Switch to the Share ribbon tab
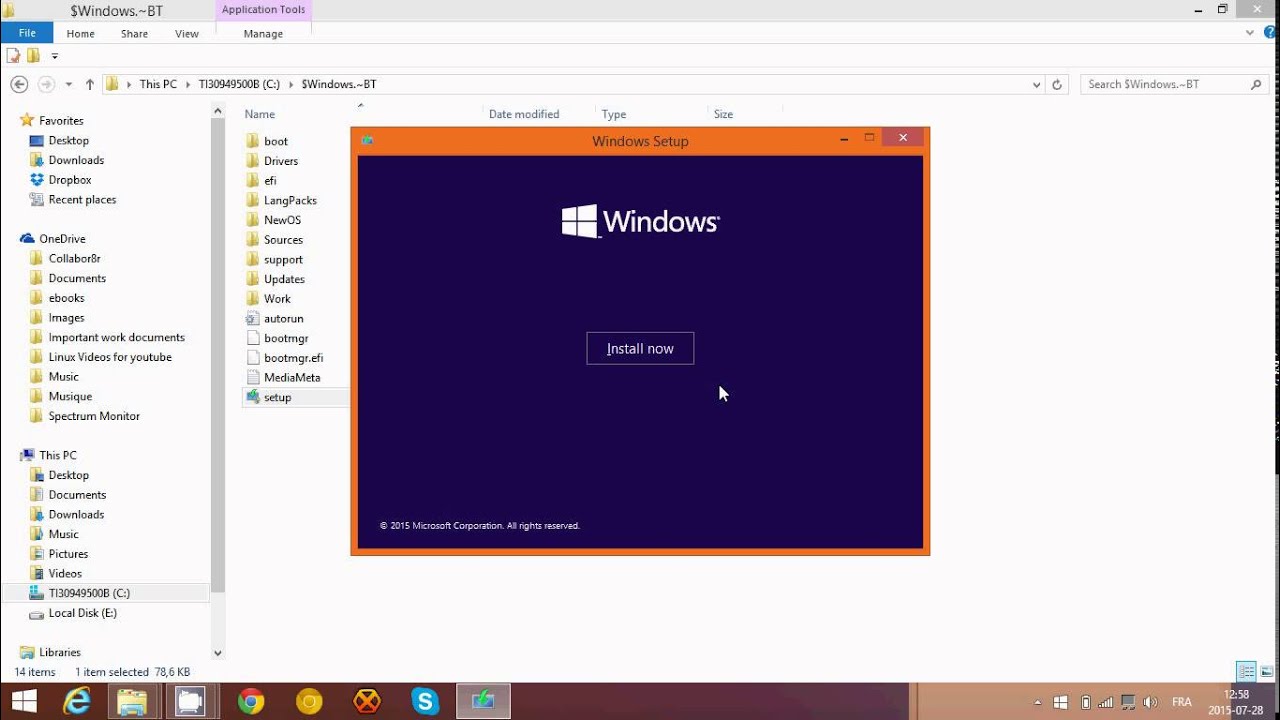 point(134,33)
